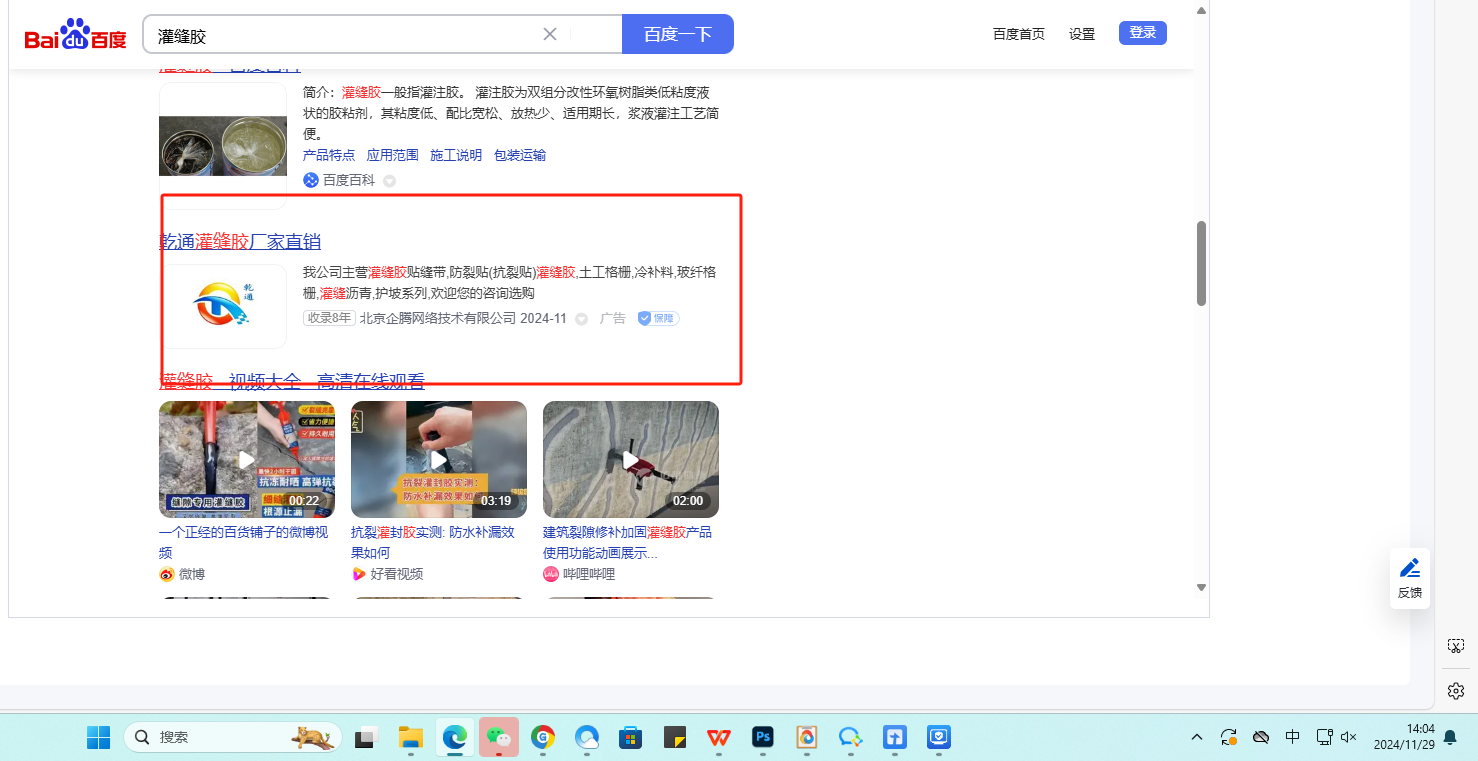Viewport: 1478px width, 761px height.
Task: Click the sync status icon in the system tray
Action: click(1229, 738)
